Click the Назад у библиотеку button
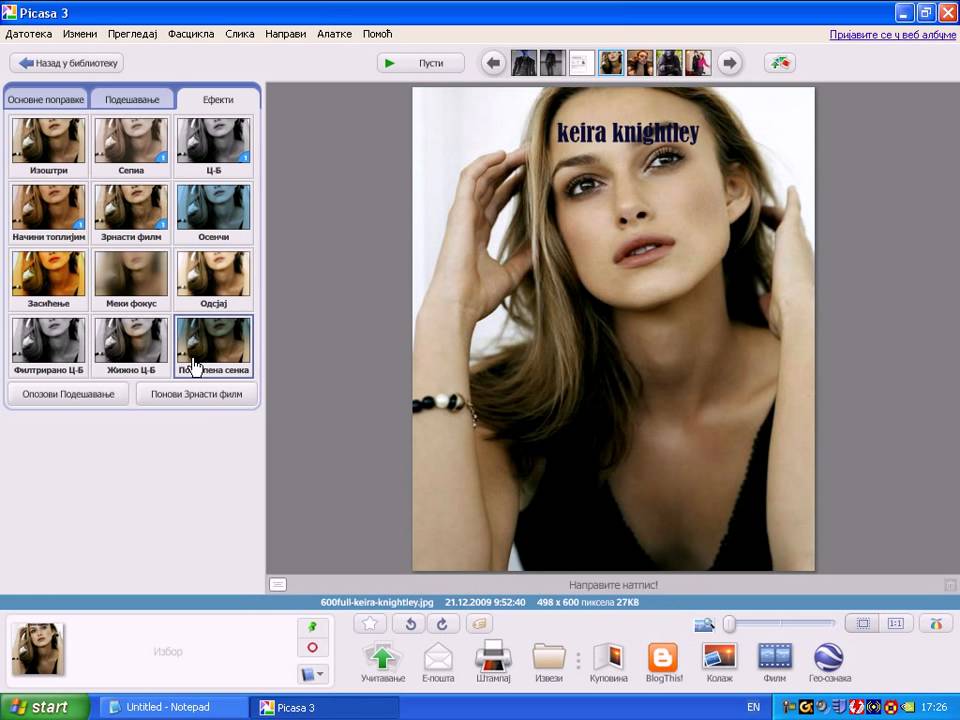Screen dimensions: 960x720 pyautogui.click(x=67, y=63)
